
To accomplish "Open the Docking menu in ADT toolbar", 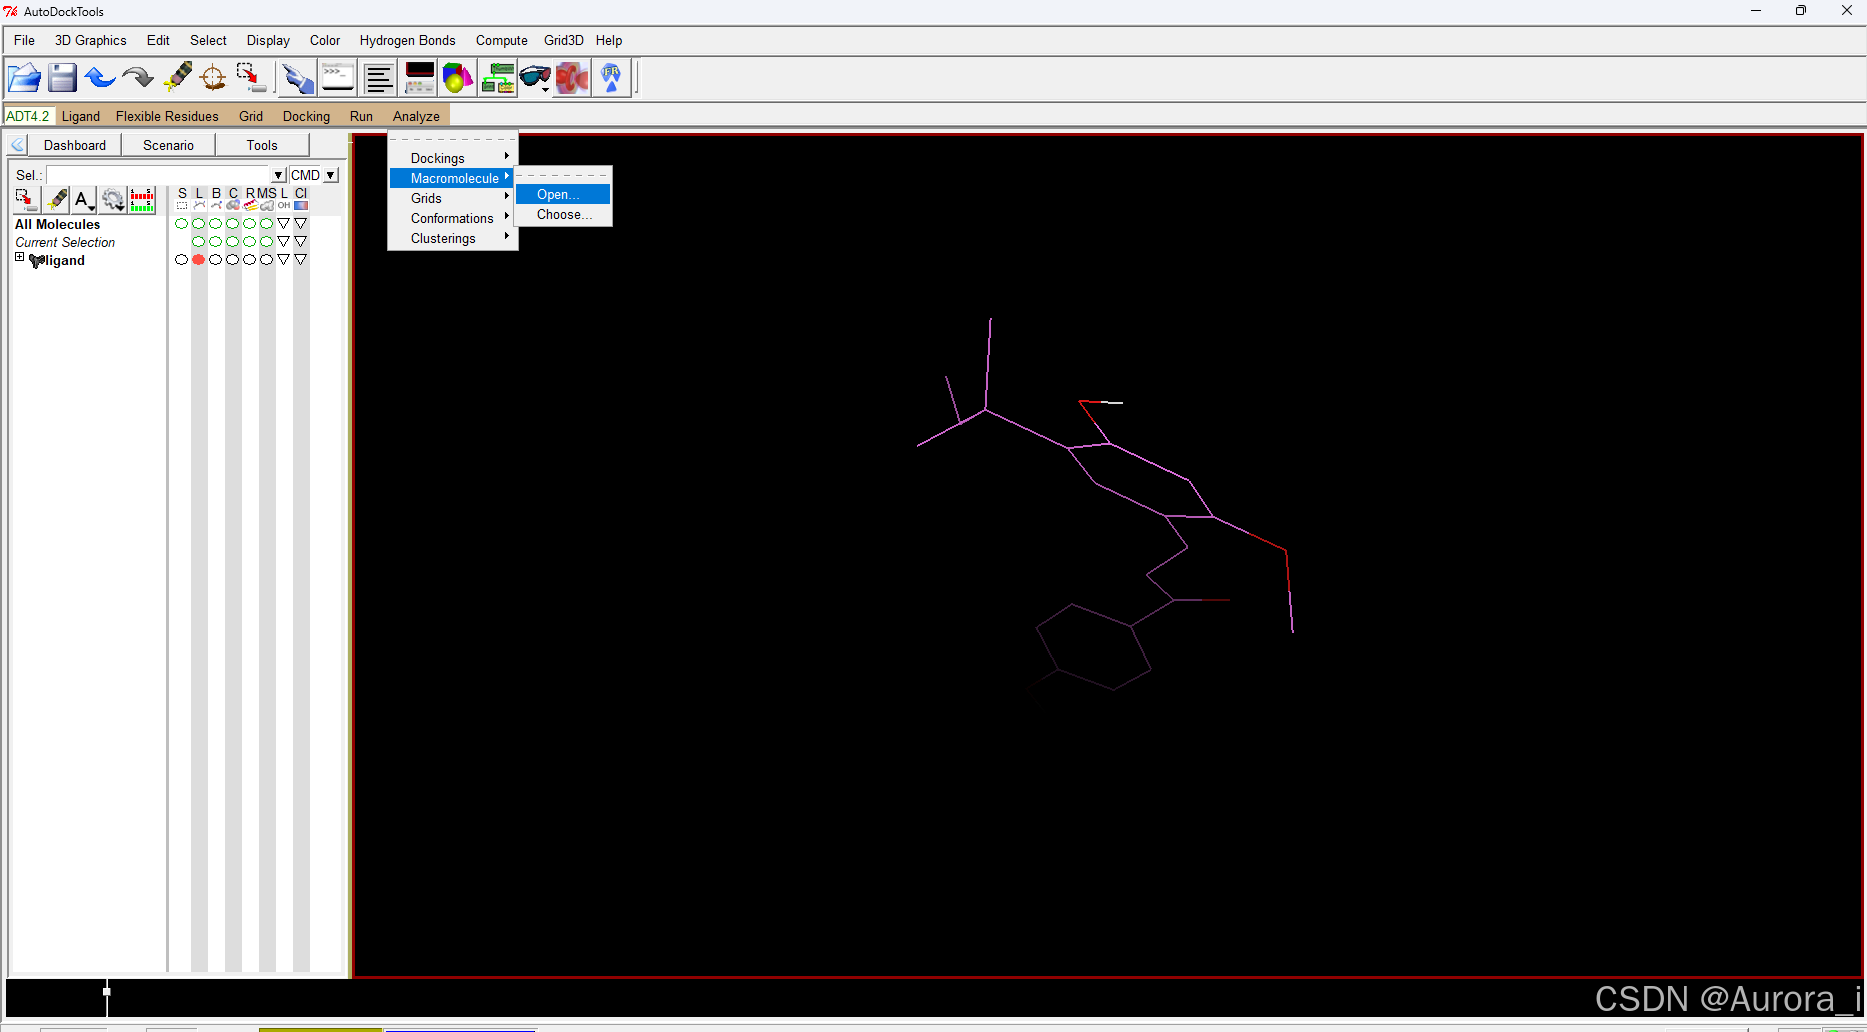I will [306, 117].
